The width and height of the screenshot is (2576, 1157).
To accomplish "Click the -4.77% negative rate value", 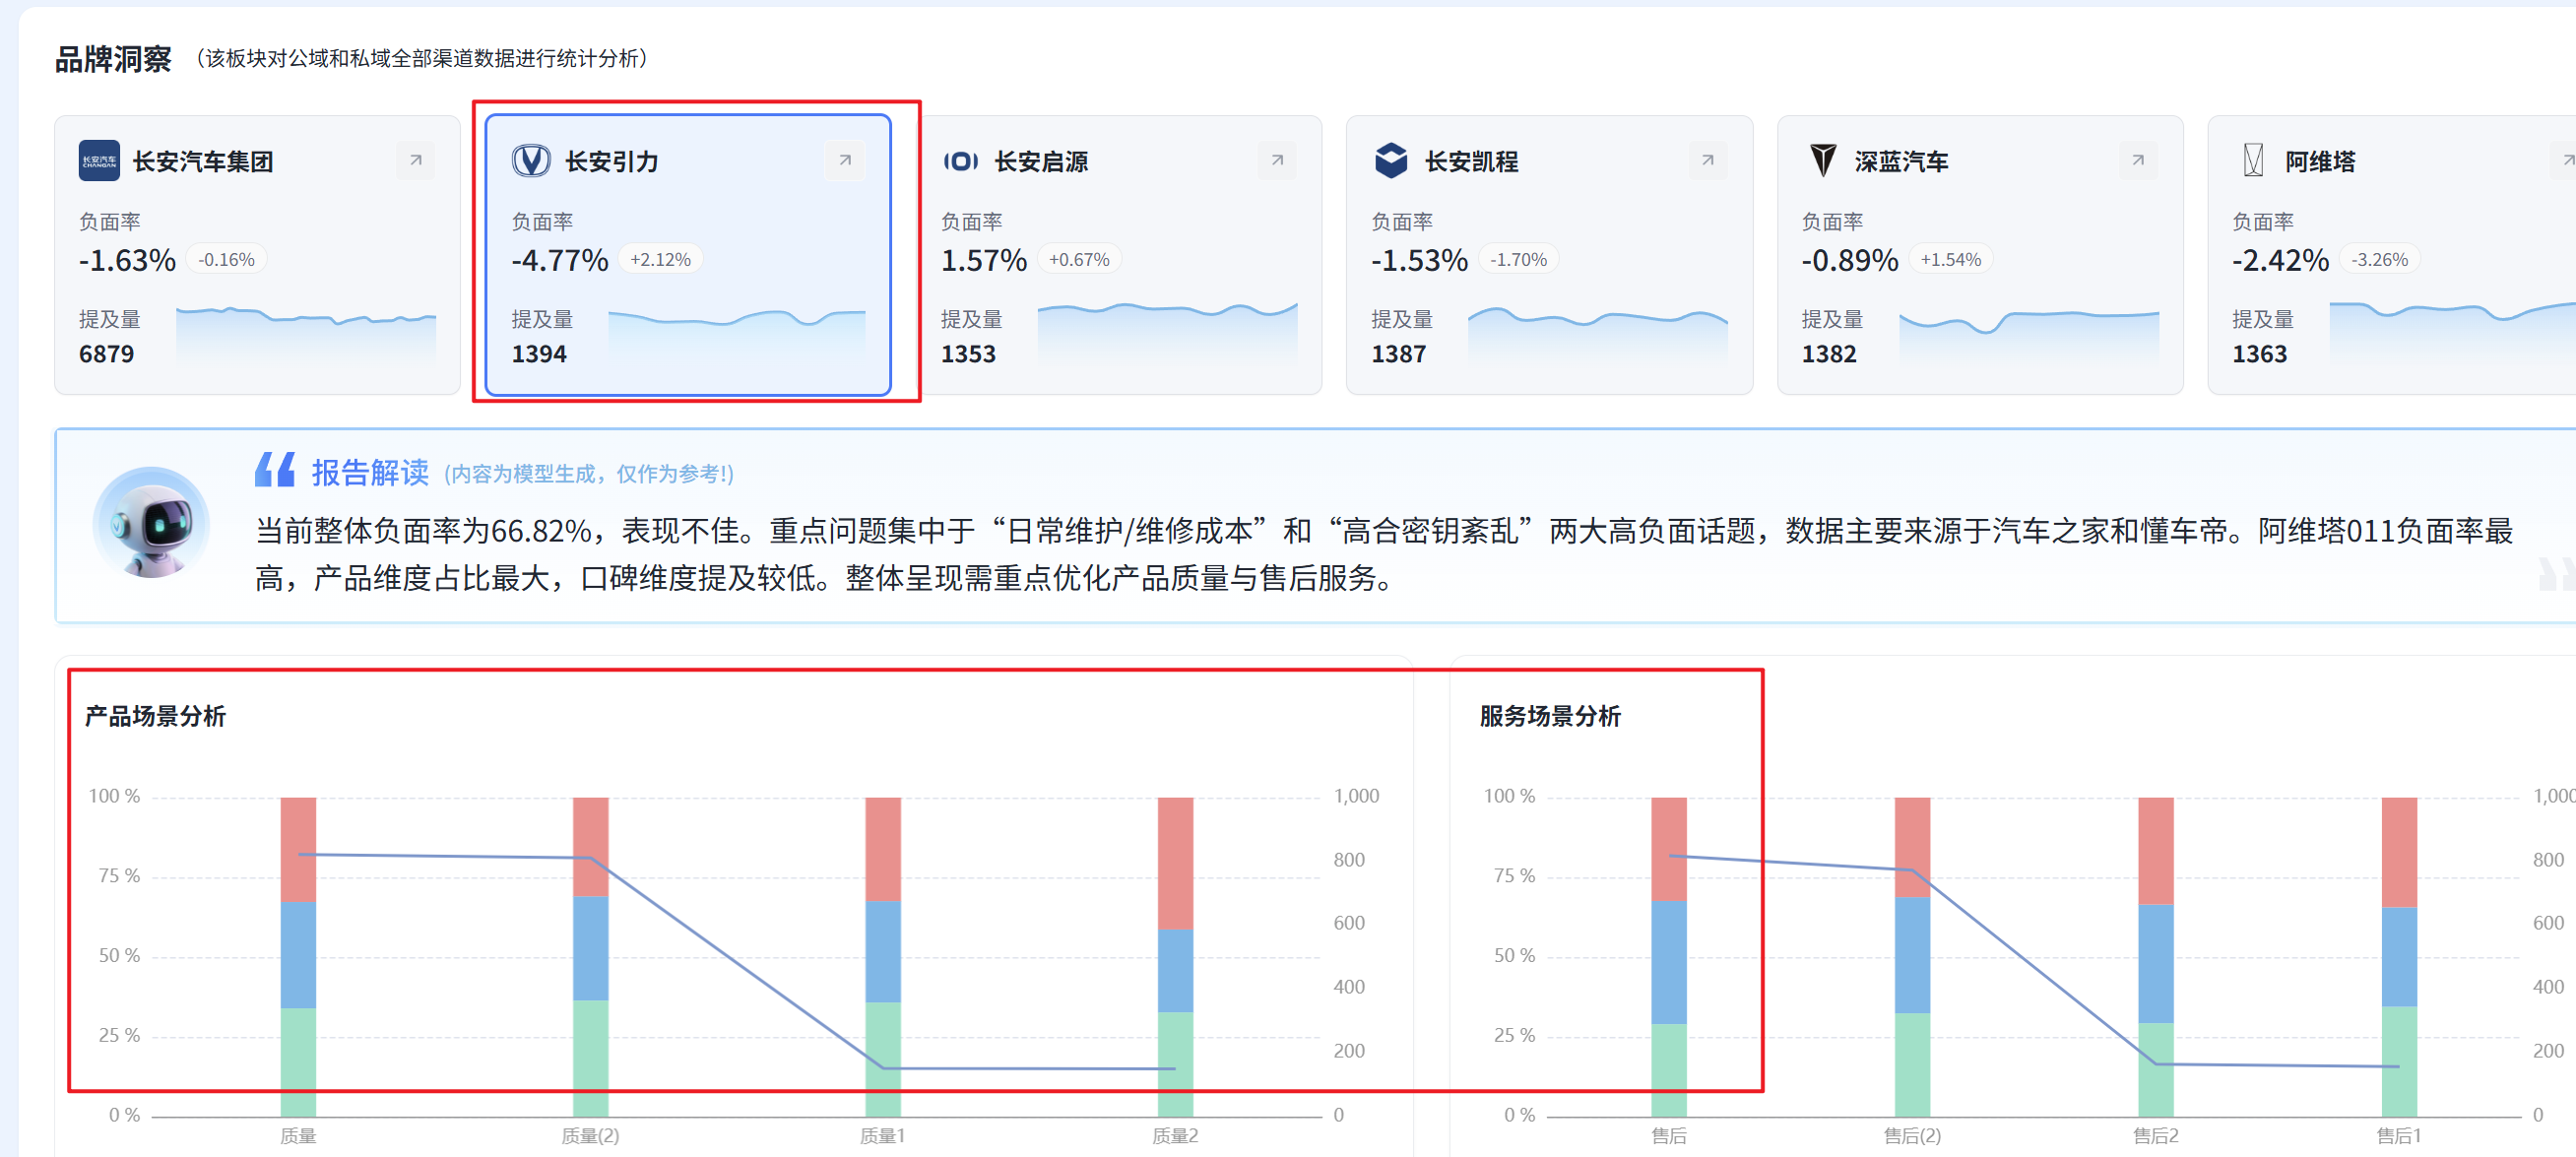I will (559, 260).
